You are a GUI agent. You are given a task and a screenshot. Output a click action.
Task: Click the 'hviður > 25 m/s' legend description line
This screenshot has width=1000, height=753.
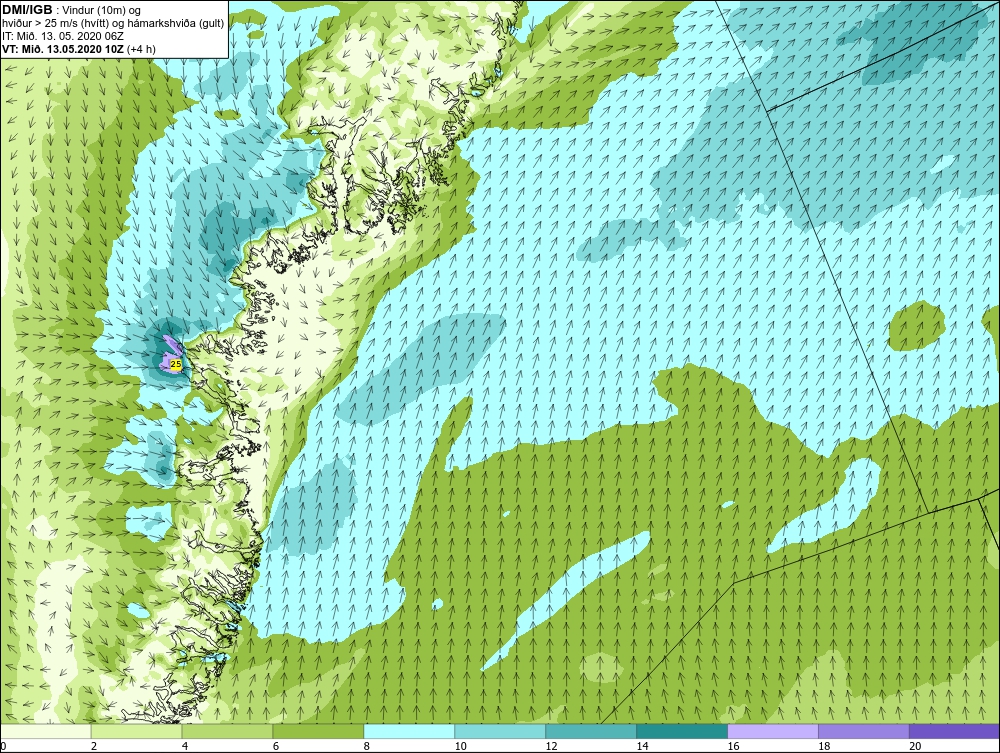[x=113, y=24]
